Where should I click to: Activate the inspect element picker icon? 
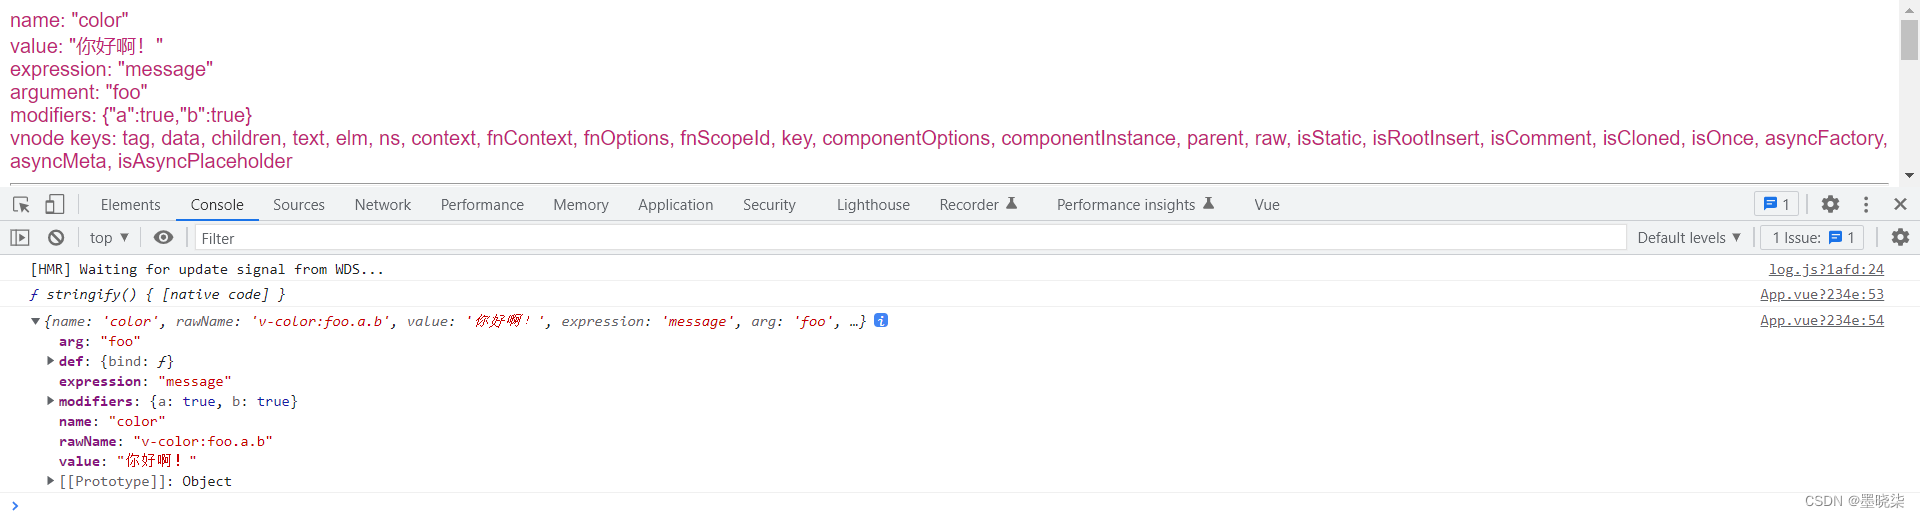pyautogui.click(x=21, y=204)
